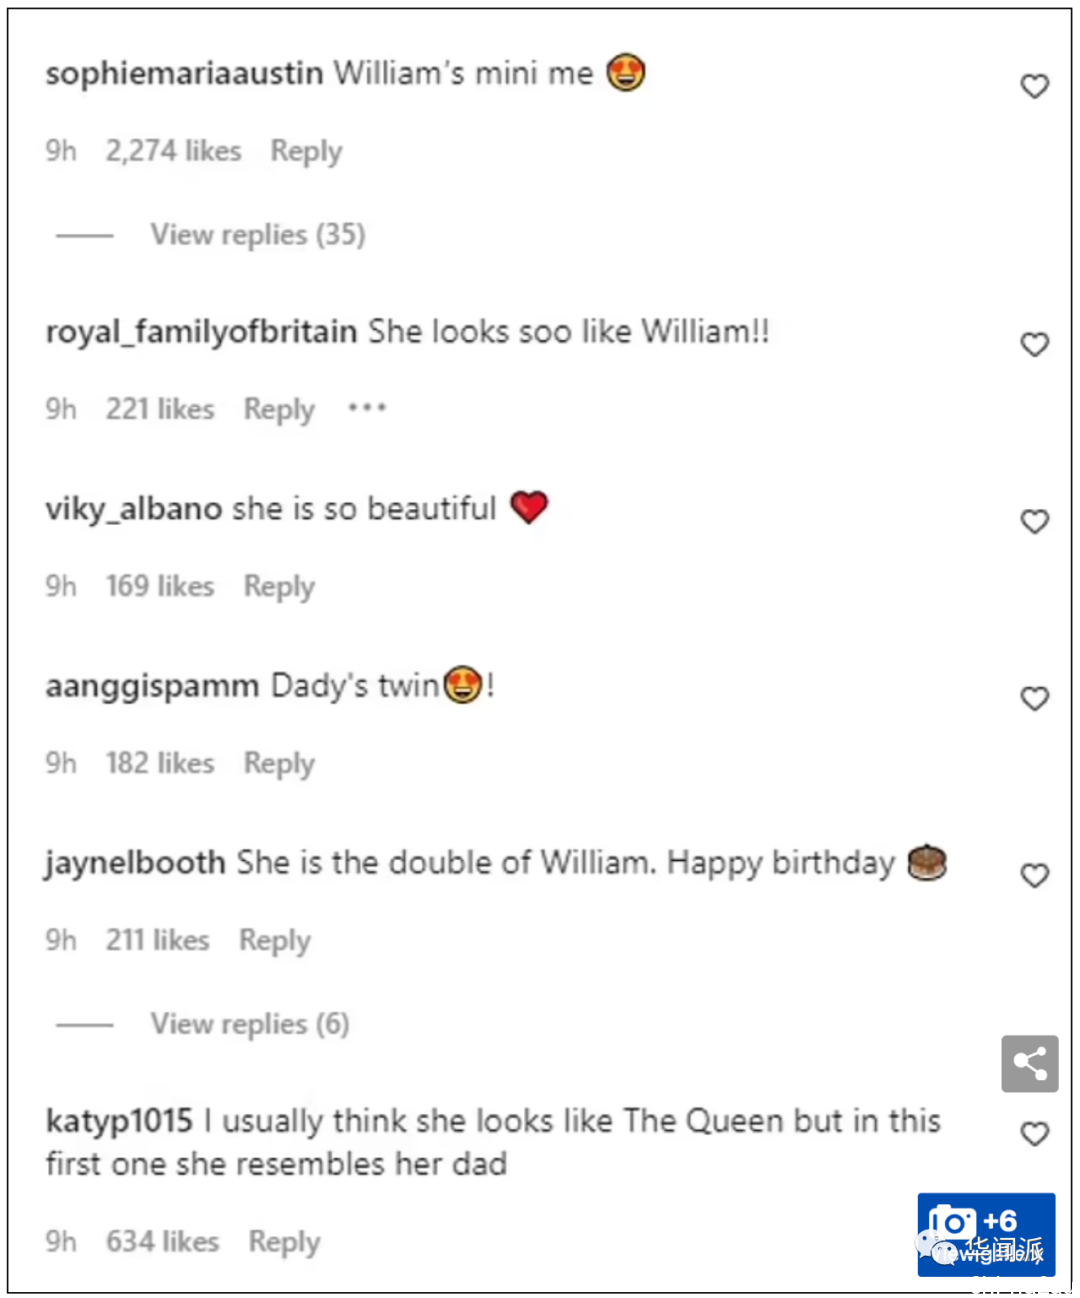
Task: Like katyp1015's comment with the heart icon
Action: click(x=1035, y=1134)
